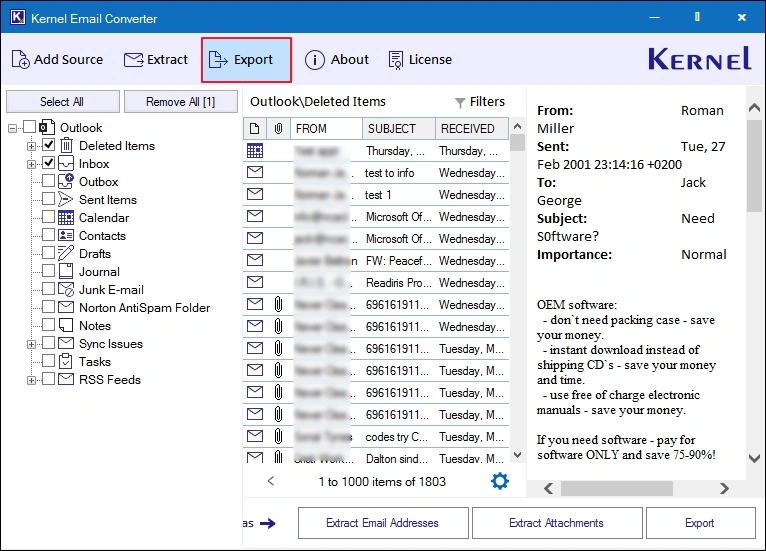Click the Junk E-mail folder icon
The width and height of the screenshot is (766, 551).
66,289
